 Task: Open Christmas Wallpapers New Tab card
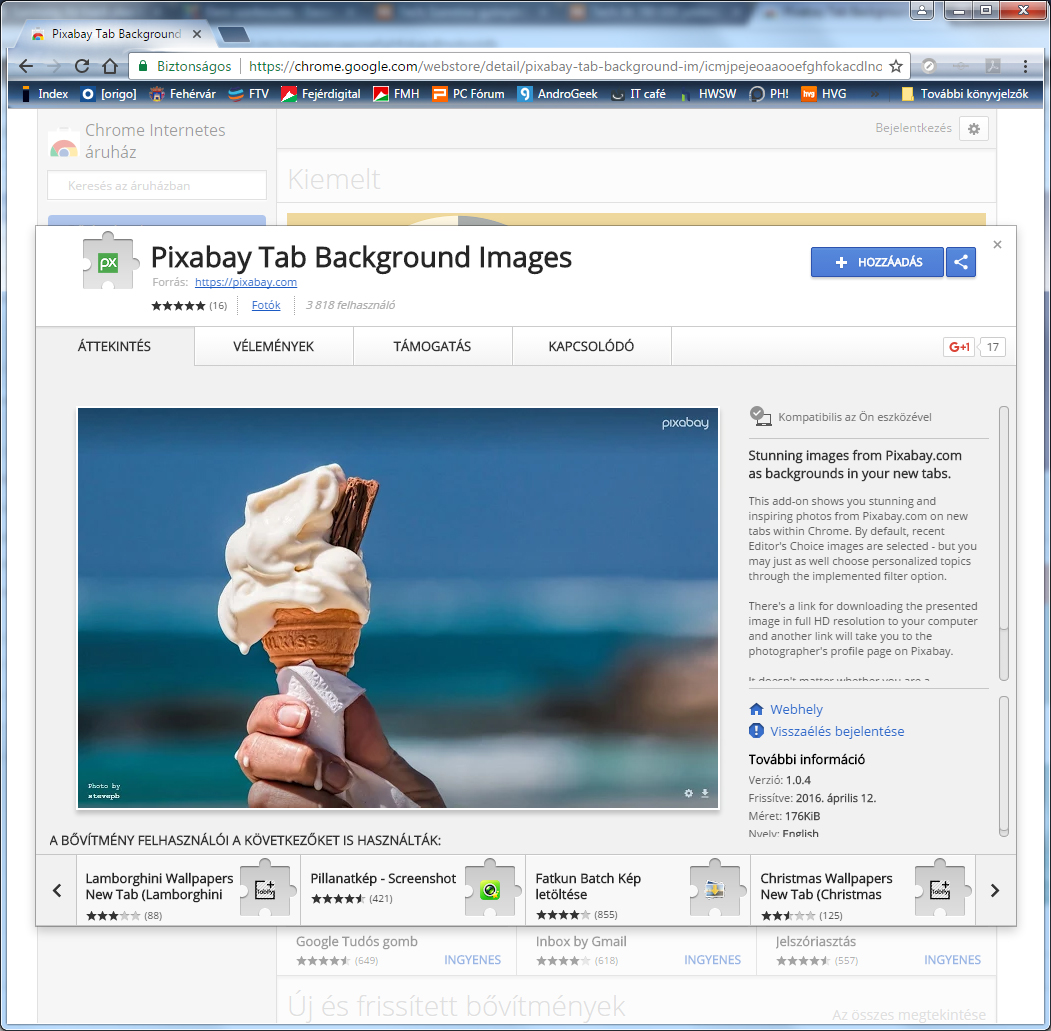[863, 890]
